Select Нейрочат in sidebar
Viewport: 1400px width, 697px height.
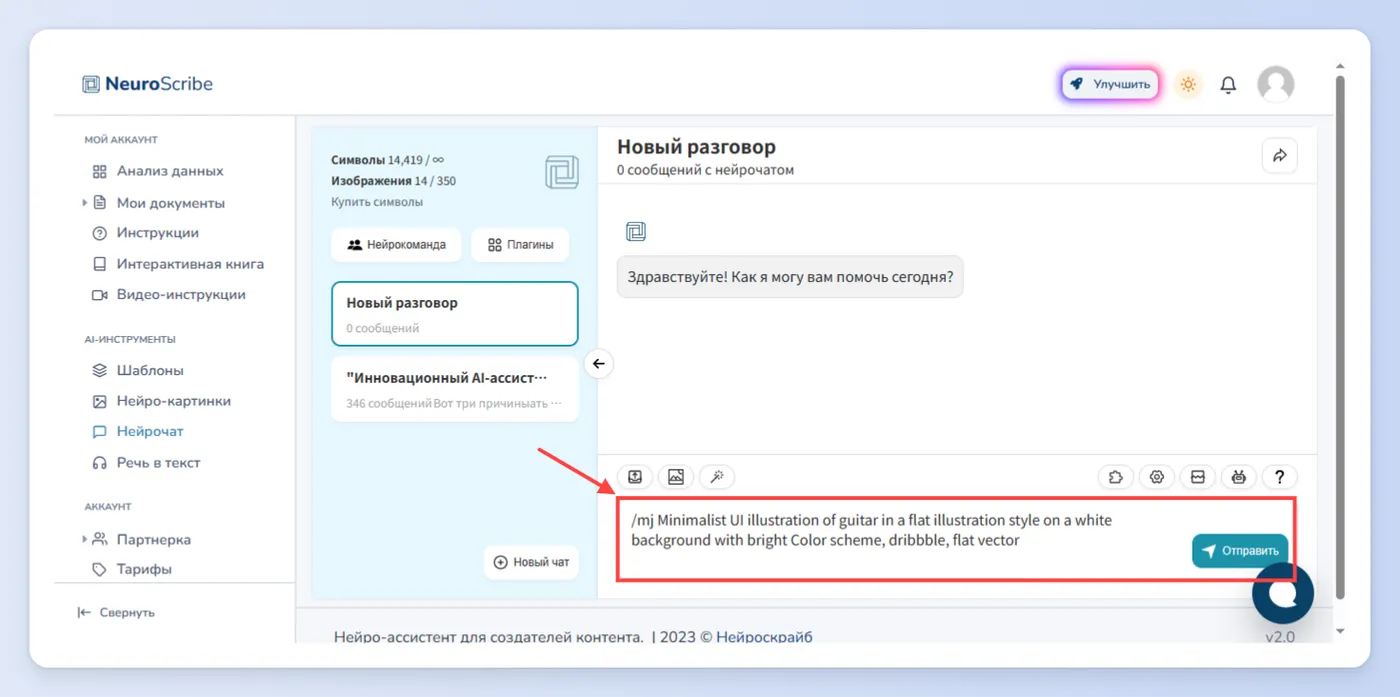click(150, 432)
